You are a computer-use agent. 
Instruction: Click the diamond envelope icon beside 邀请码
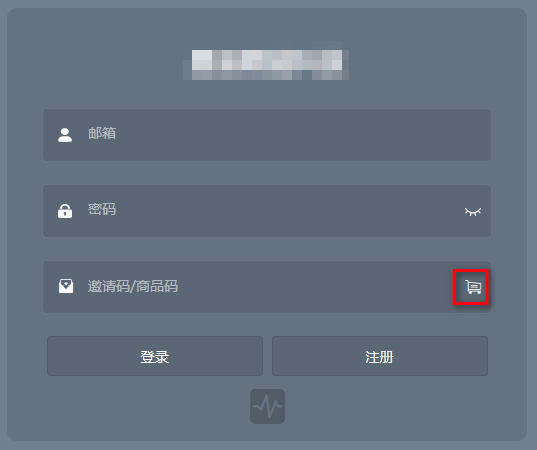tap(66, 286)
